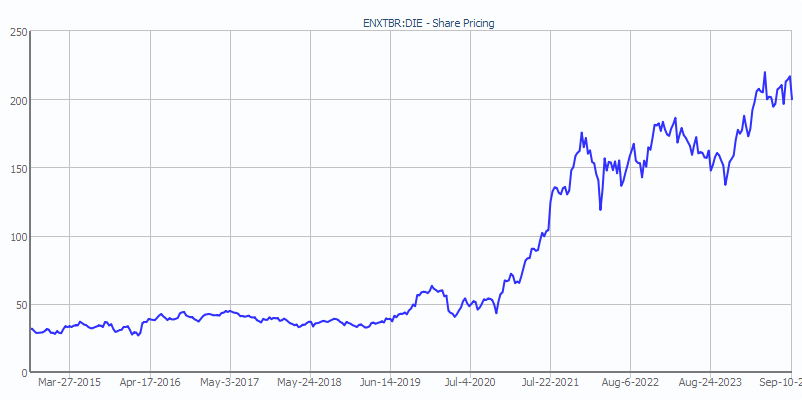Screen dimensions: 802x400
Task: Select the May-24-2018 x-axis label
Action: tap(310, 383)
